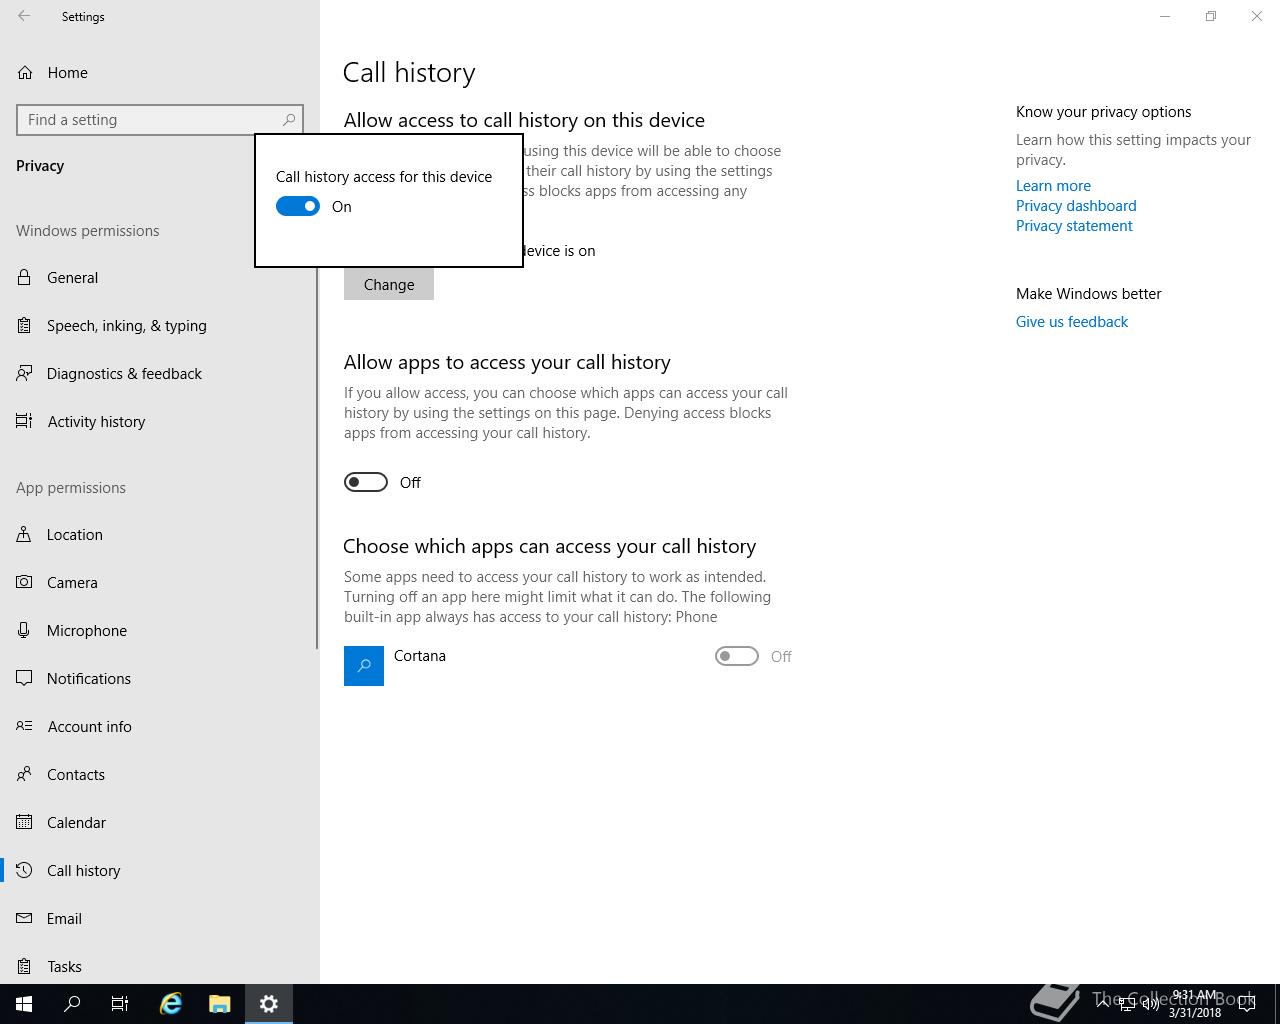Follow the Give us feedback link
The image size is (1280, 1024).
(x=1072, y=322)
